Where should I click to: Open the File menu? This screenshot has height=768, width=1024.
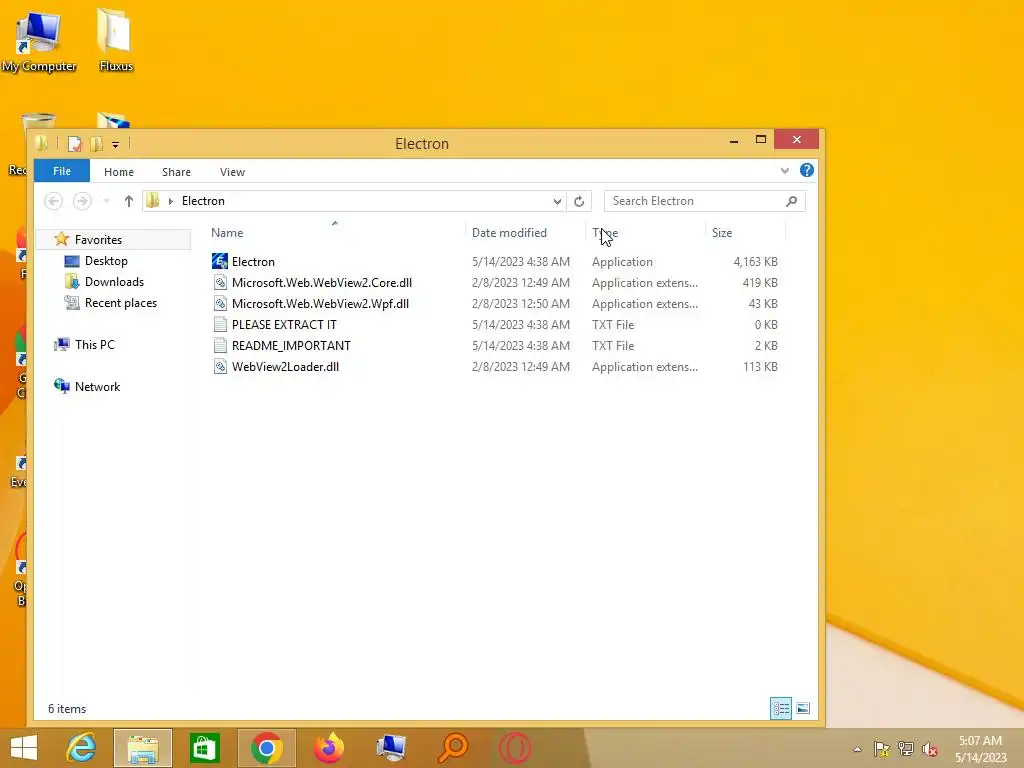[x=62, y=171]
